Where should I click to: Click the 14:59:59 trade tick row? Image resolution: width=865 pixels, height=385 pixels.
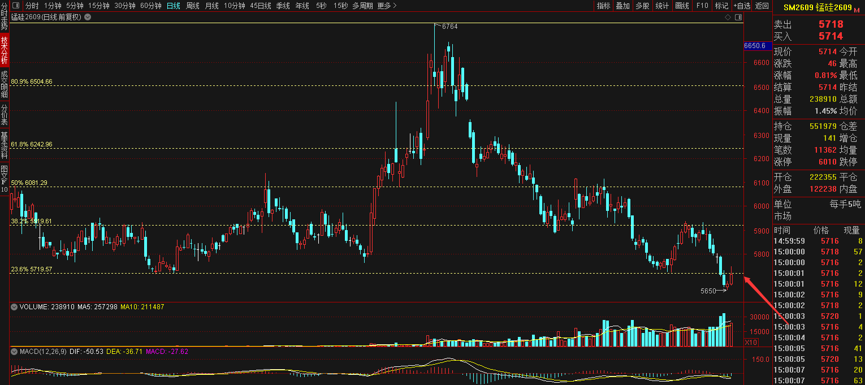[x=818, y=241]
